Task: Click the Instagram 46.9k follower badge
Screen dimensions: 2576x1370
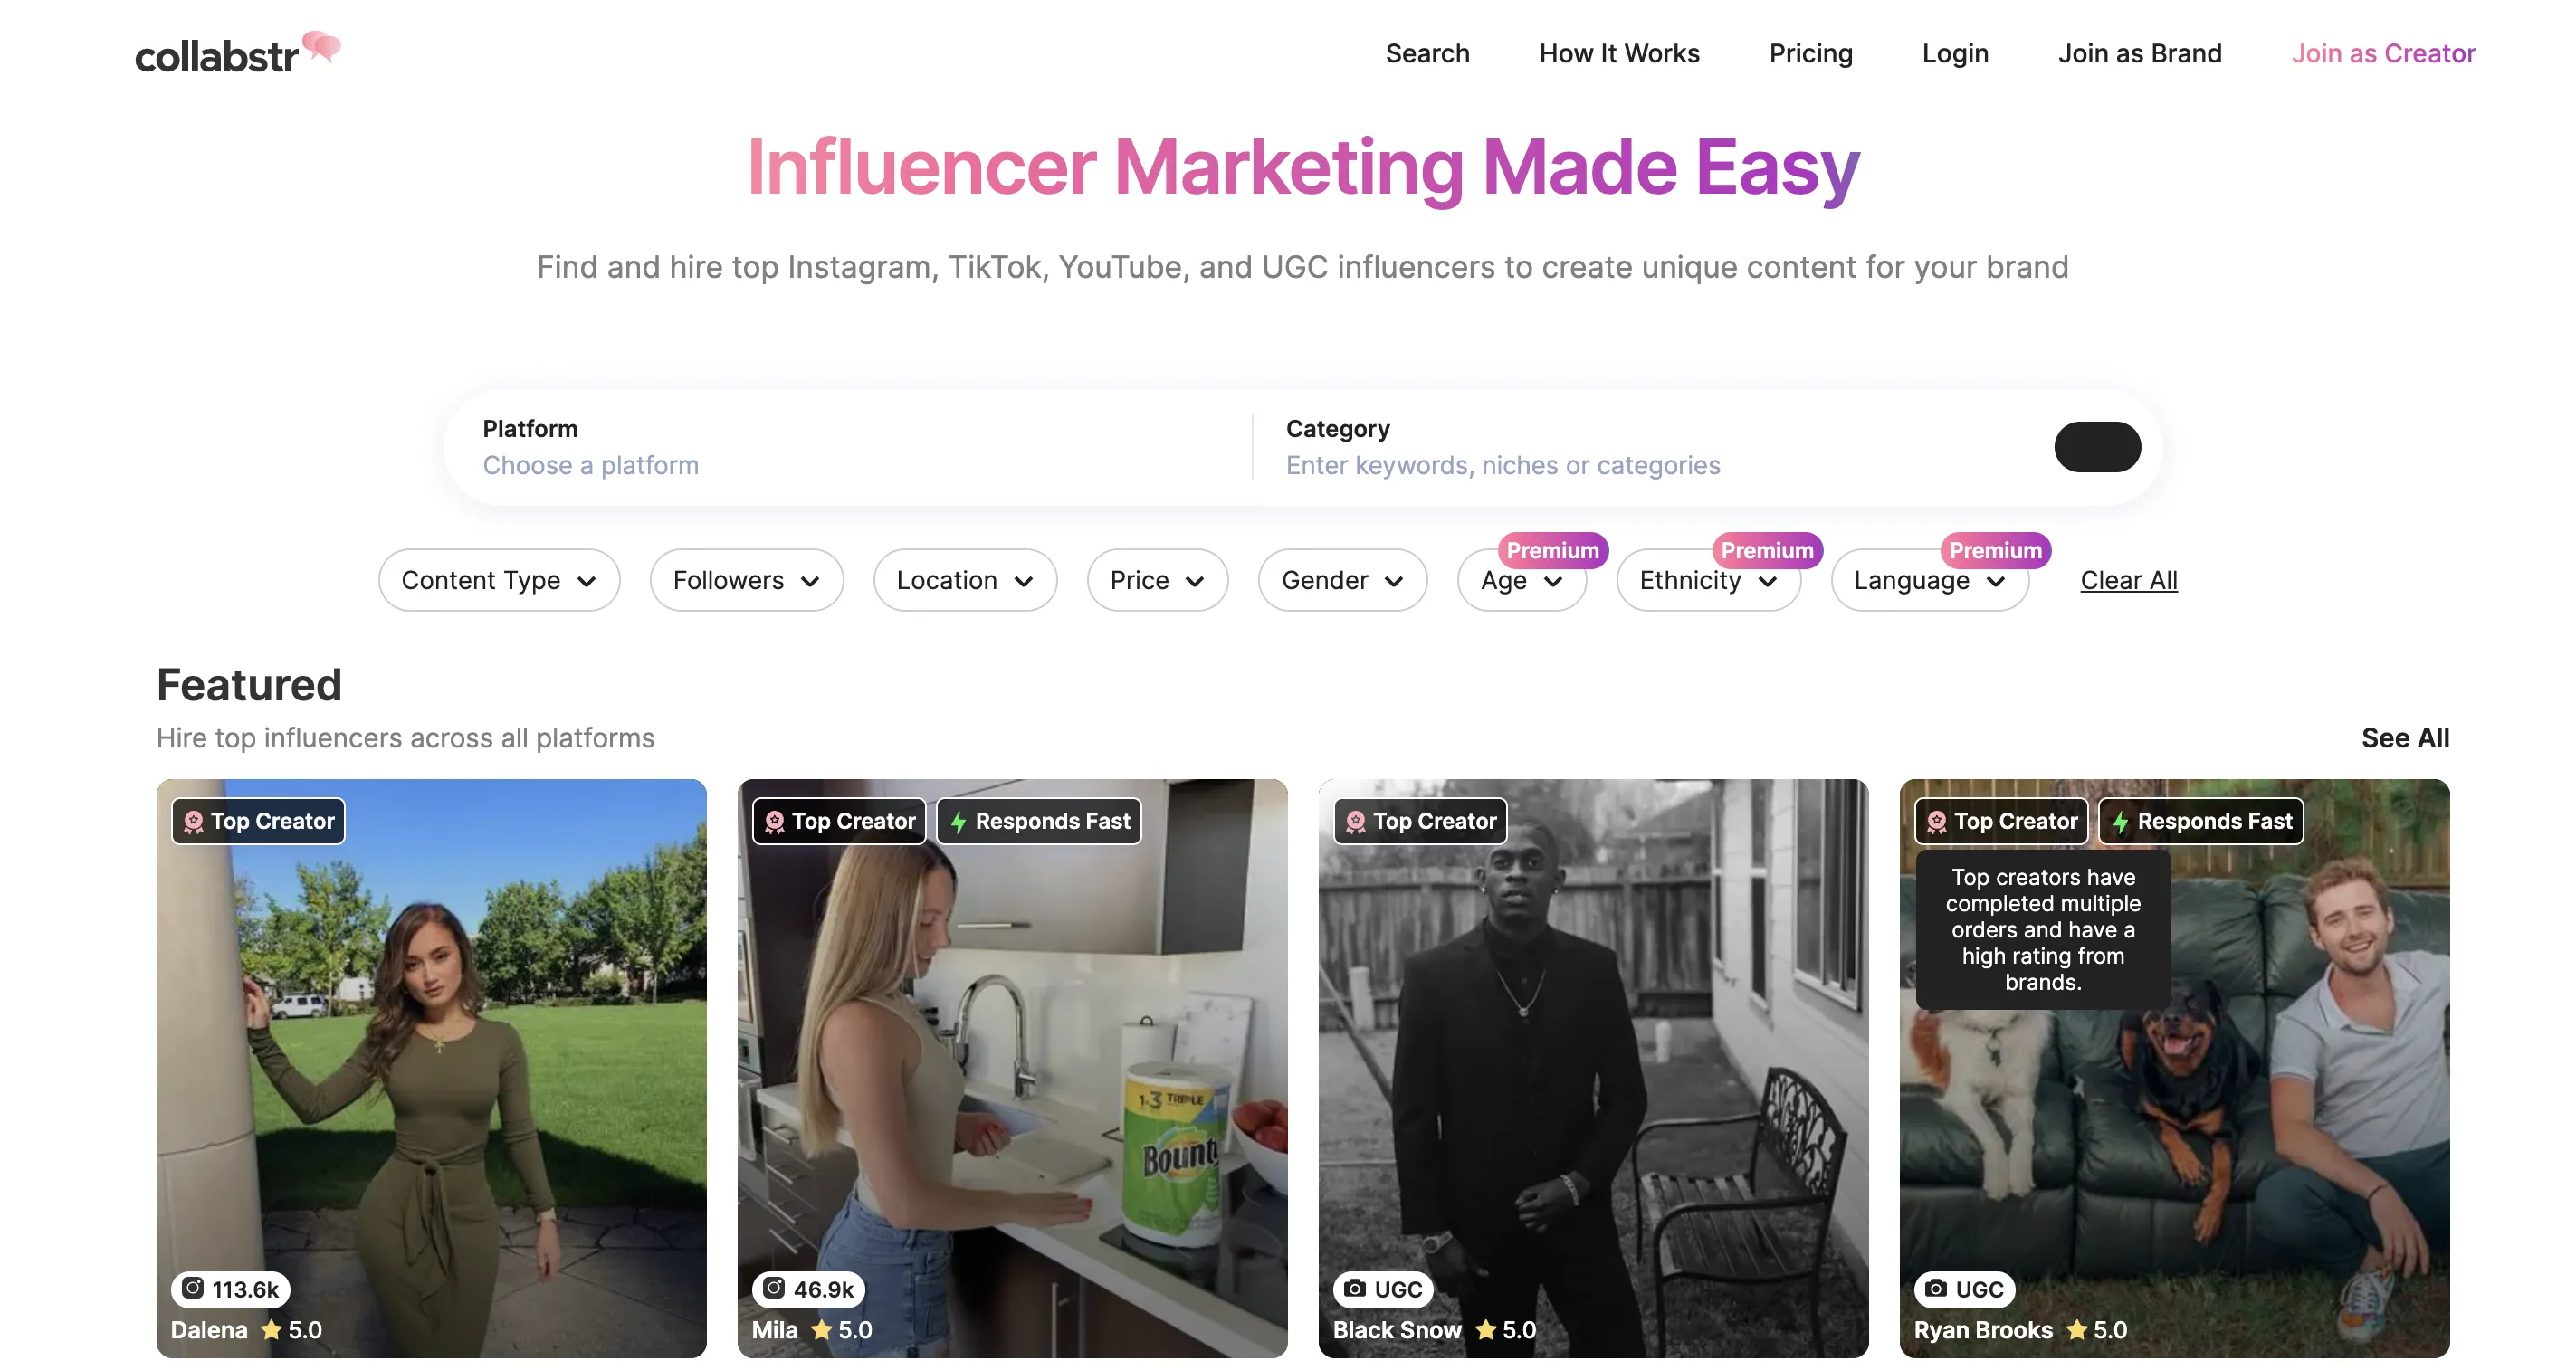Action: 809,1289
